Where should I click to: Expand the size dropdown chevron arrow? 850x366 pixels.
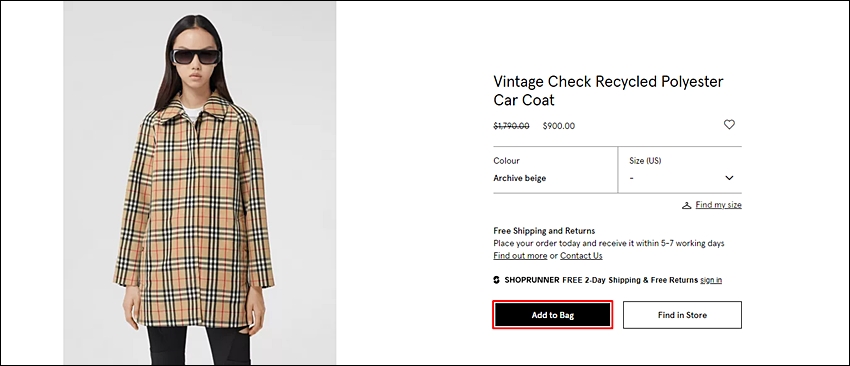coord(729,178)
